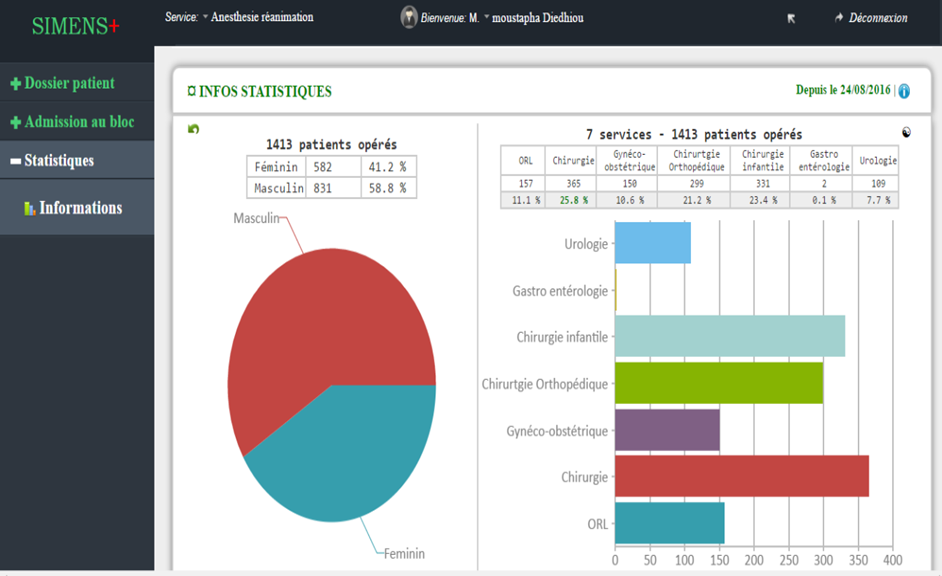Click the green refresh arrow icon
Image resolution: width=942 pixels, height=576 pixels.
point(193,129)
